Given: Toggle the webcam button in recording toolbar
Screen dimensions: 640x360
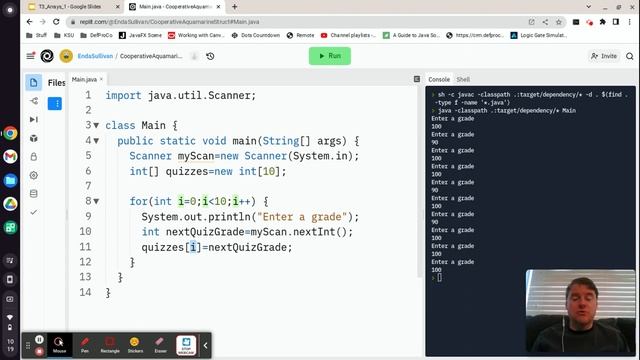Looking at the screenshot, I should click(186, 345).
